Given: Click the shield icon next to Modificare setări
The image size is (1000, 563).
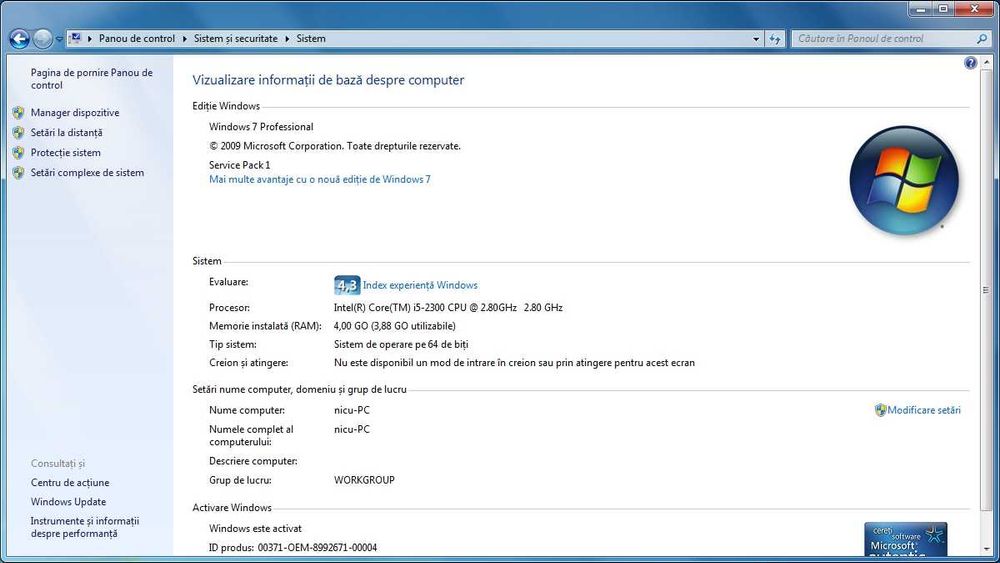Looking at the screenshot, I should 880,410.
